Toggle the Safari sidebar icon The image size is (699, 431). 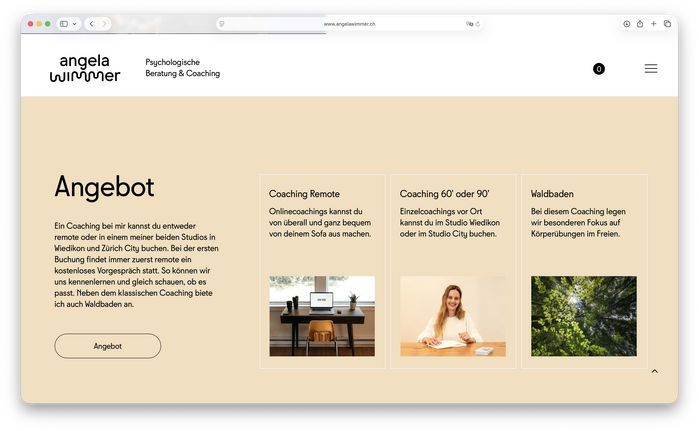click(64, 24)
